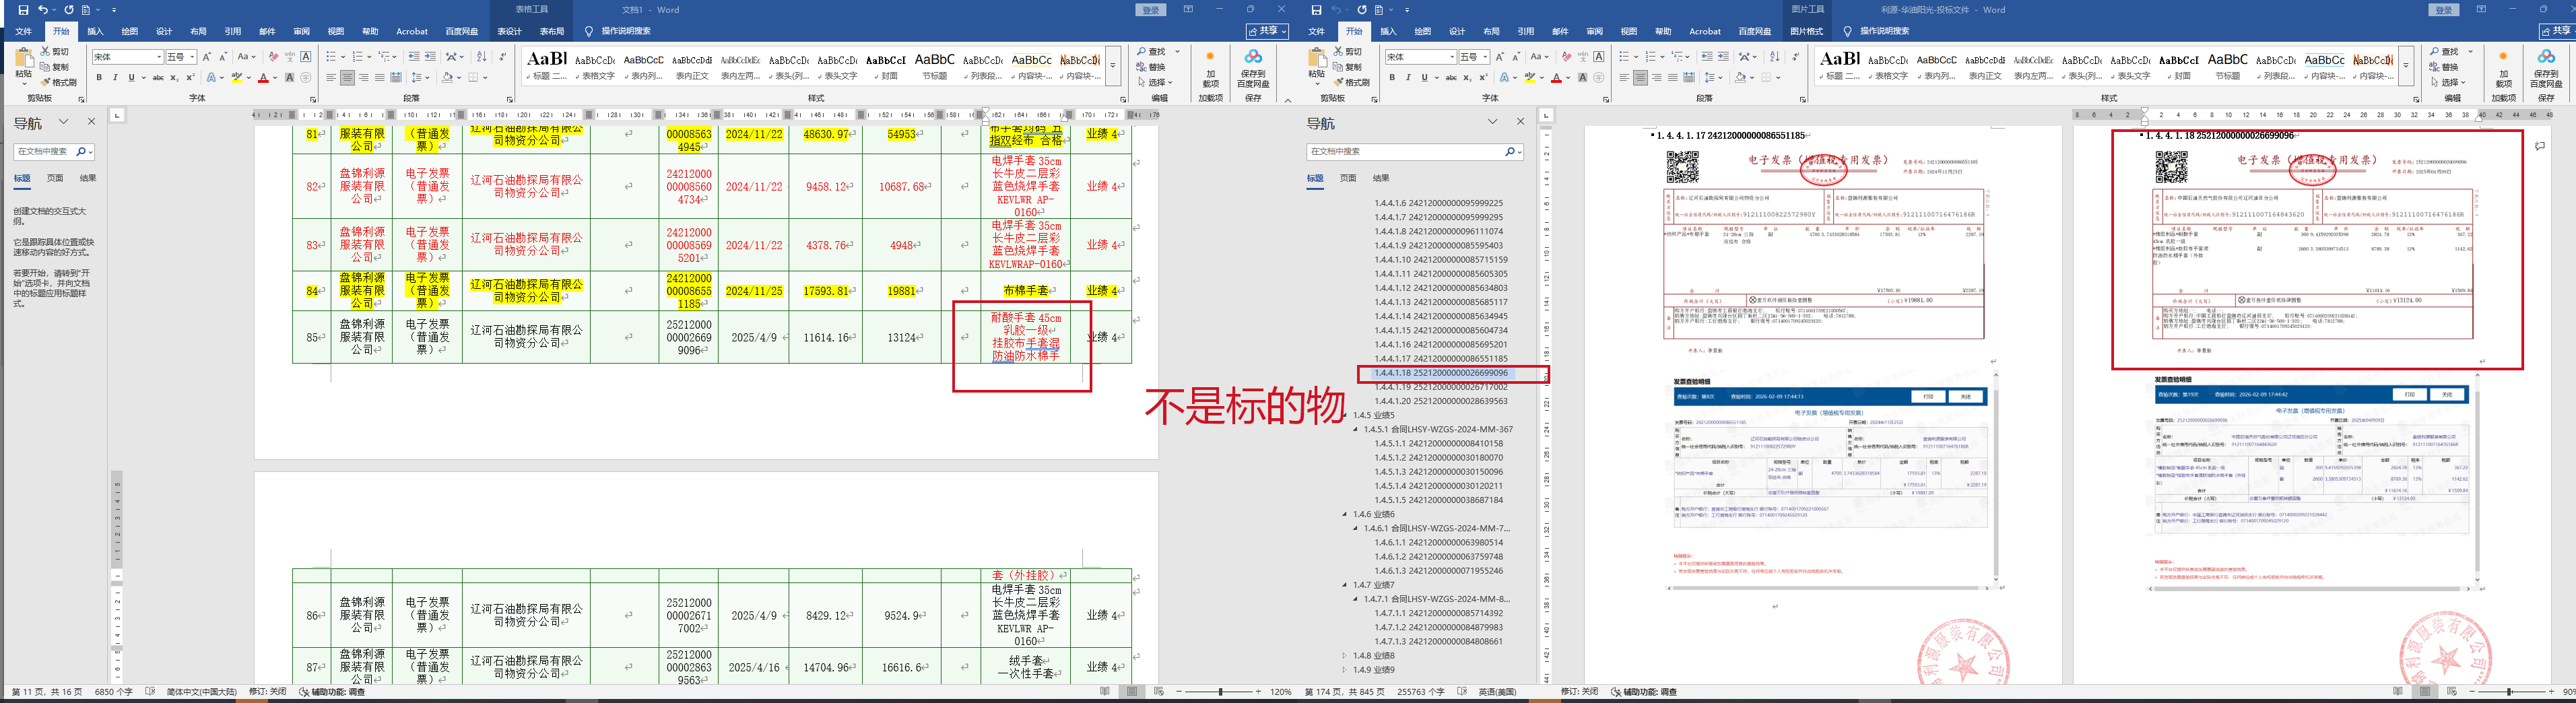The image size is (2576, 703).
Task: Show paragraph marks in left Word window
Action: click(502, 56)
